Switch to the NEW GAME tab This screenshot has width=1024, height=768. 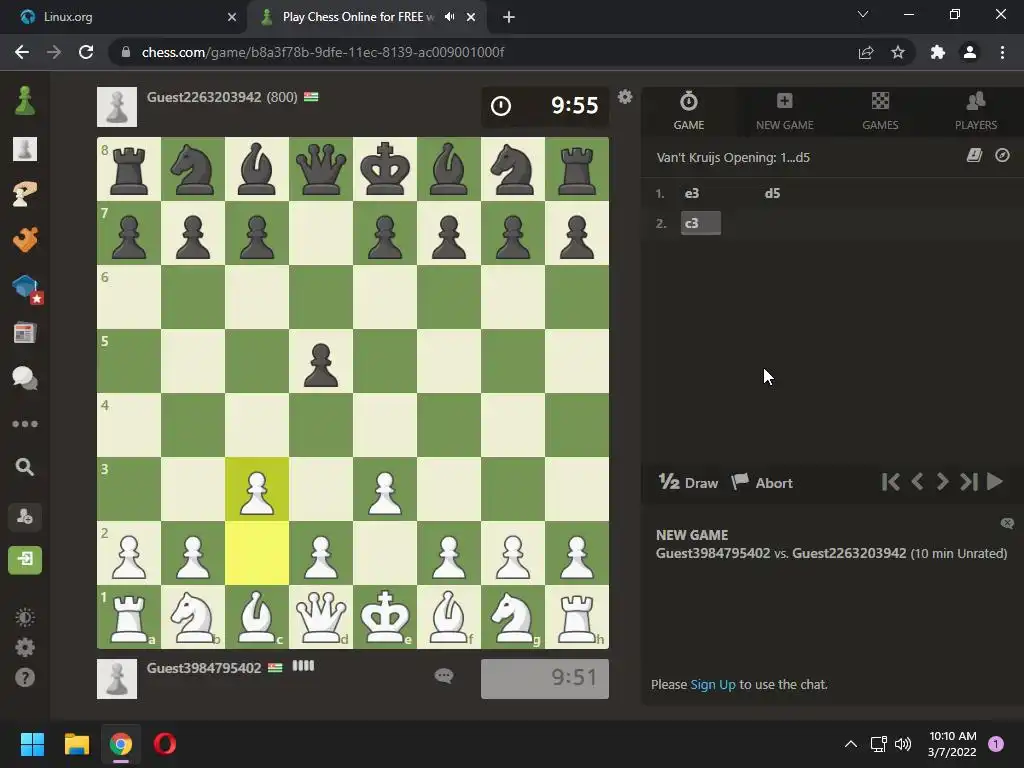784,111
